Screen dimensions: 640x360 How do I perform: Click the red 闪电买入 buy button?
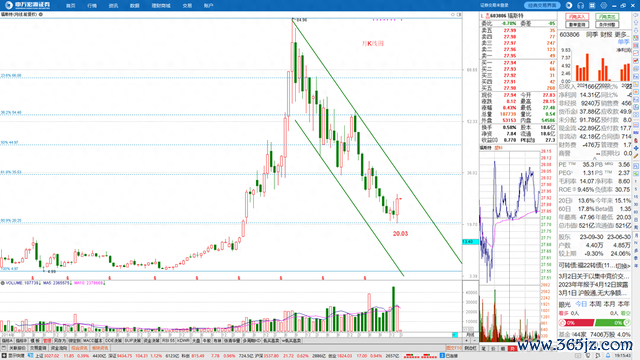tap(577, 17)
